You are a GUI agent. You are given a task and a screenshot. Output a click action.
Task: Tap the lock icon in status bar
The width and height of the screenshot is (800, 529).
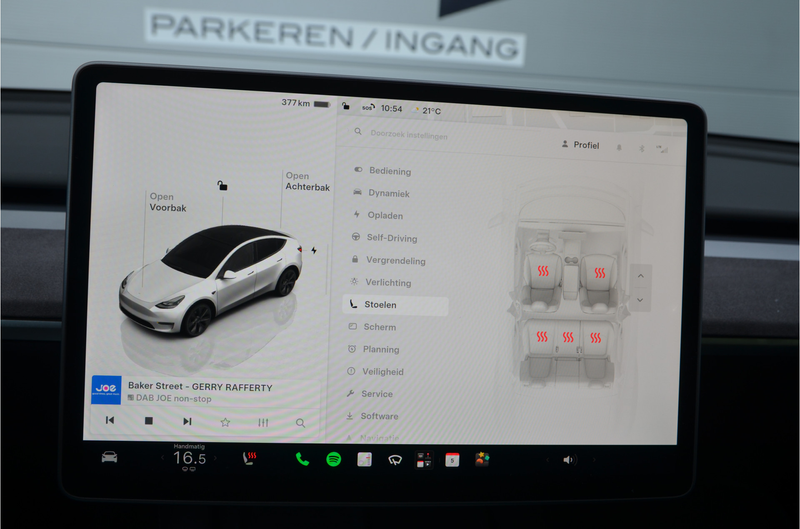pos(345,106)
